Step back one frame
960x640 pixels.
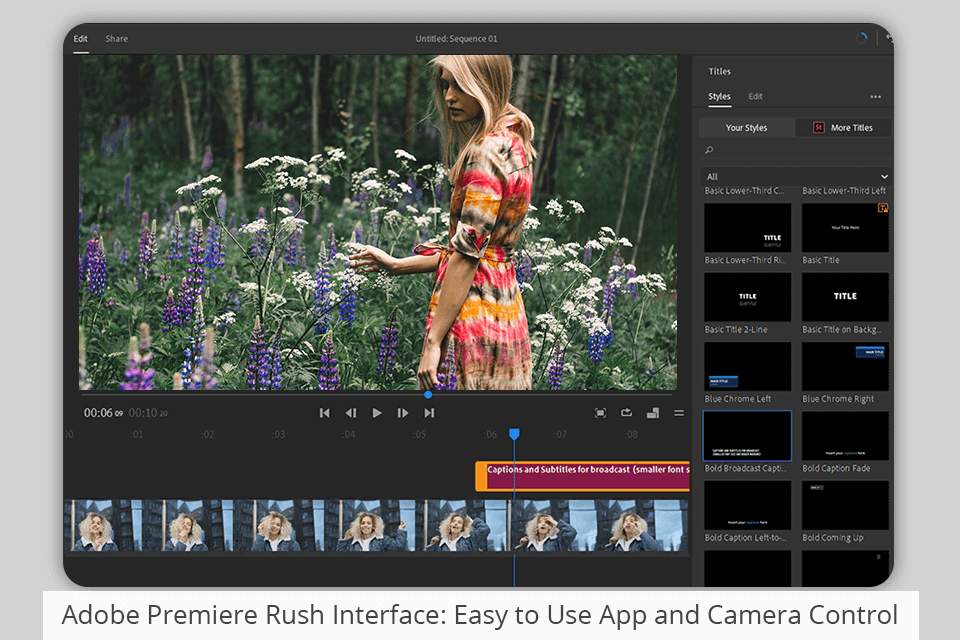tap(351, 413)
